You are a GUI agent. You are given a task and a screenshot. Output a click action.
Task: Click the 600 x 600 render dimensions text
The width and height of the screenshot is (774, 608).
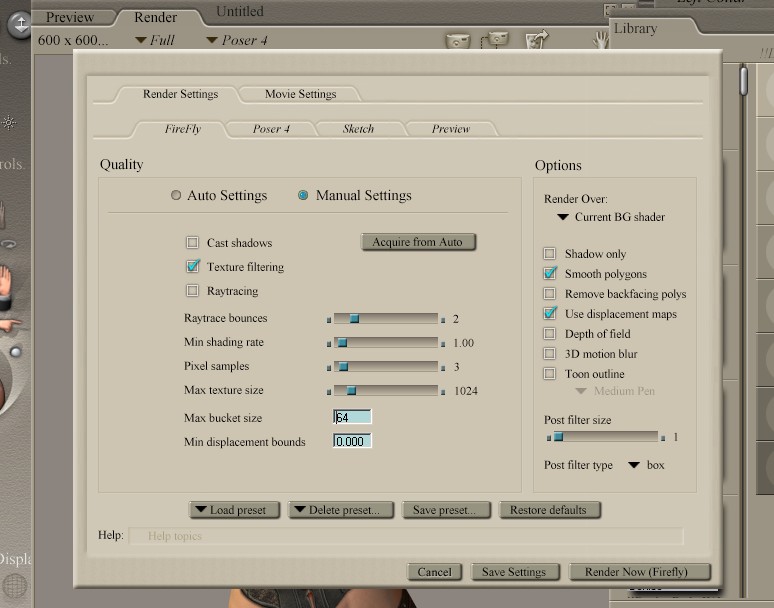coord(73,40)
